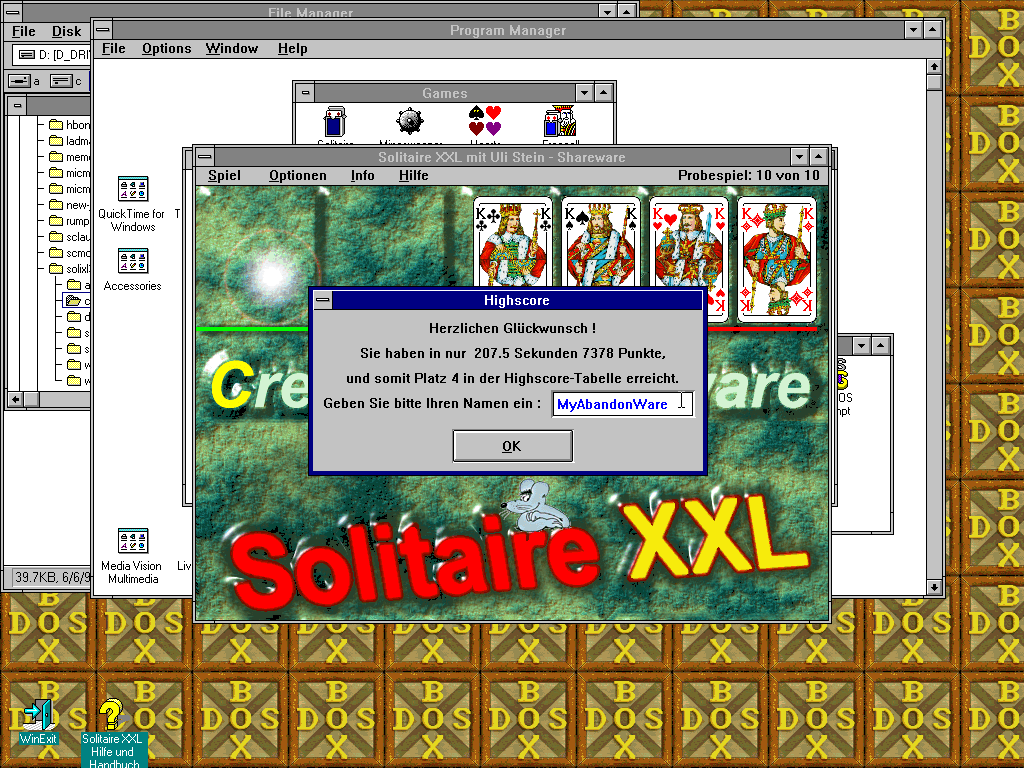
Task: Click the name input field in Highscore
Action: click(x=622, y=404)
